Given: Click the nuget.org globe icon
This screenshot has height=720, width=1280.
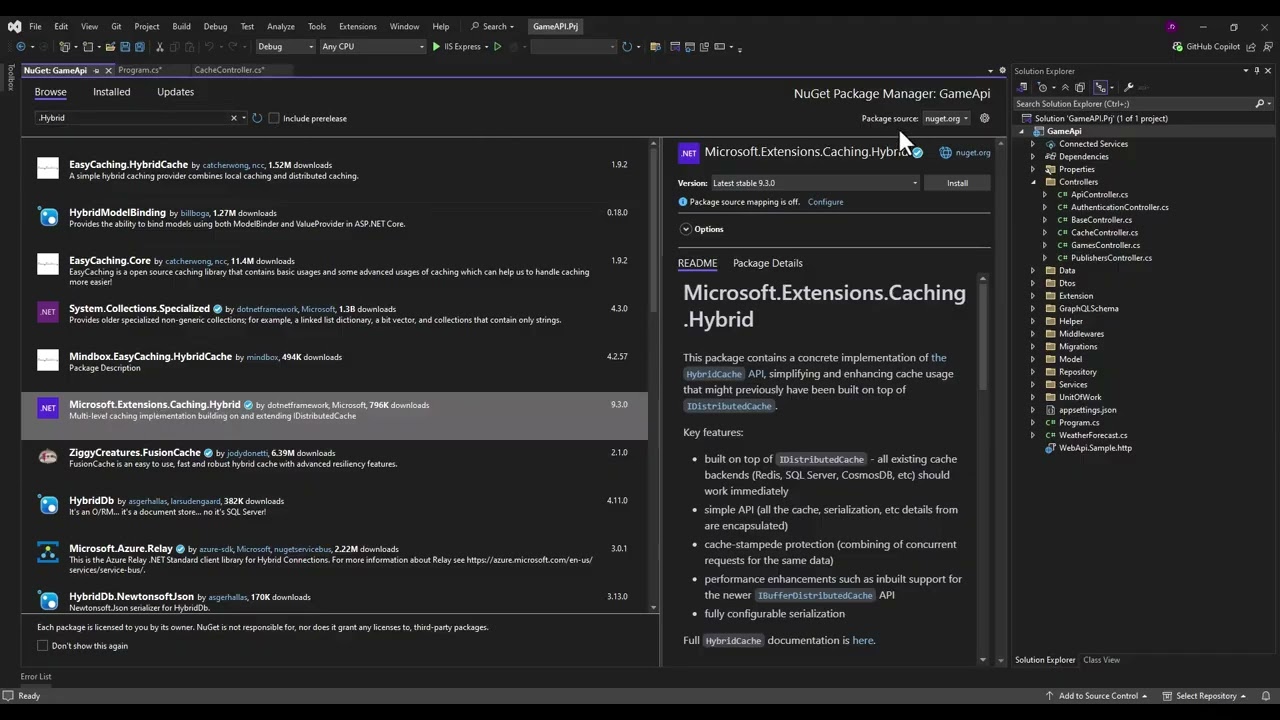Looking at the screenshot, I should [945, 153].
